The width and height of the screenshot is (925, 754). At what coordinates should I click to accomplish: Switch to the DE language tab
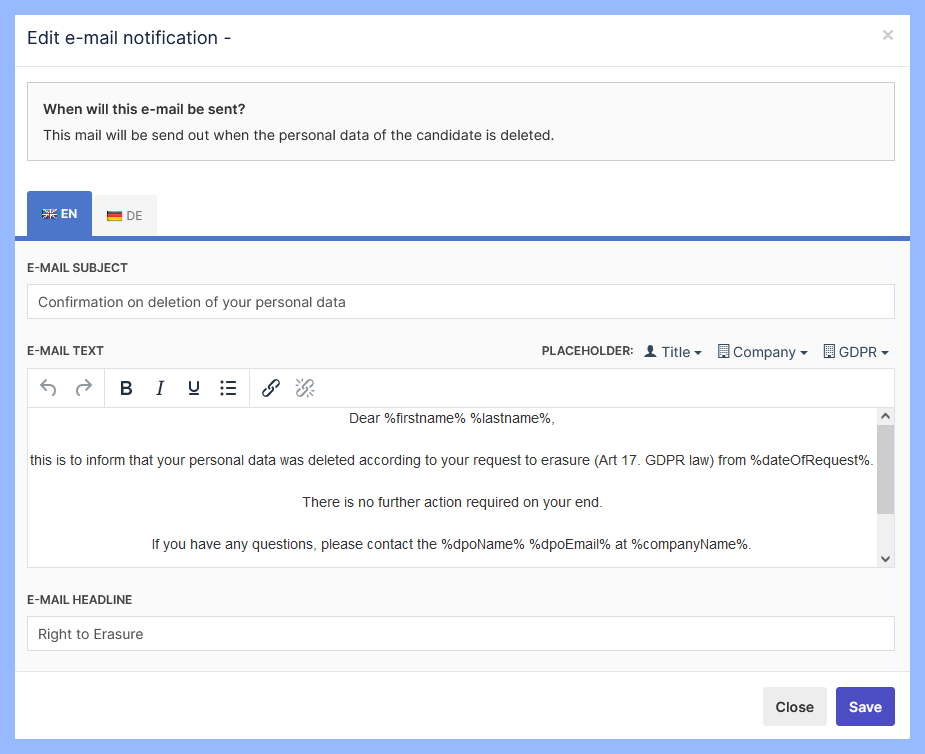pyautogui.click(x=125, y=215)
